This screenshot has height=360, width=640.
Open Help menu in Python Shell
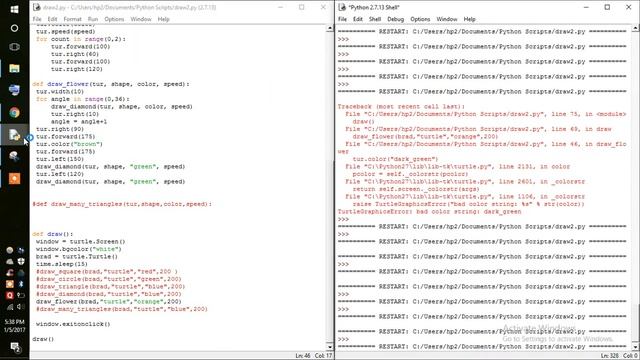[x=469, y=19]
